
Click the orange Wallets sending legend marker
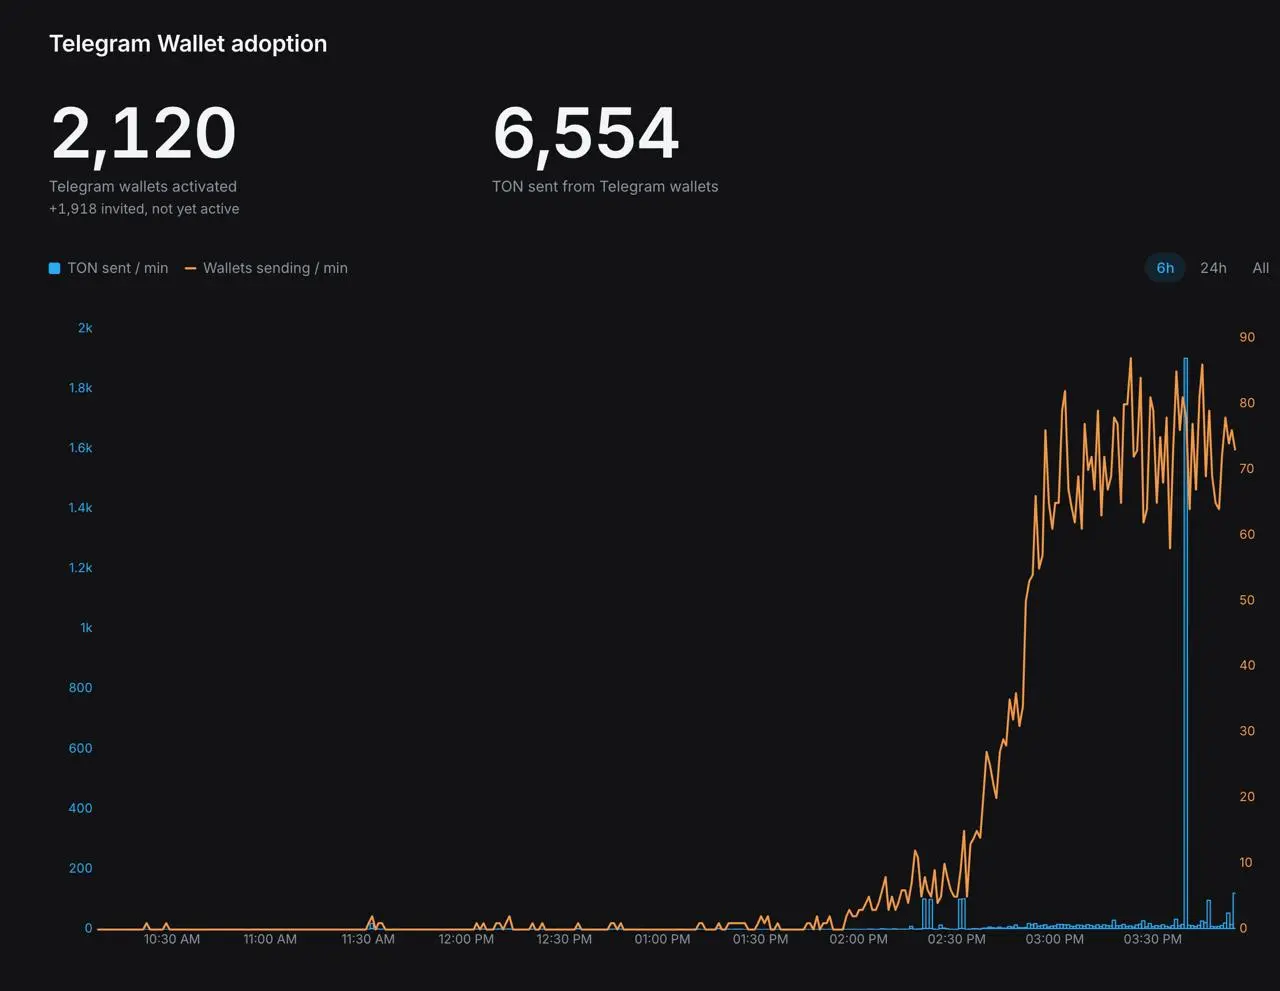pos(190,268)
